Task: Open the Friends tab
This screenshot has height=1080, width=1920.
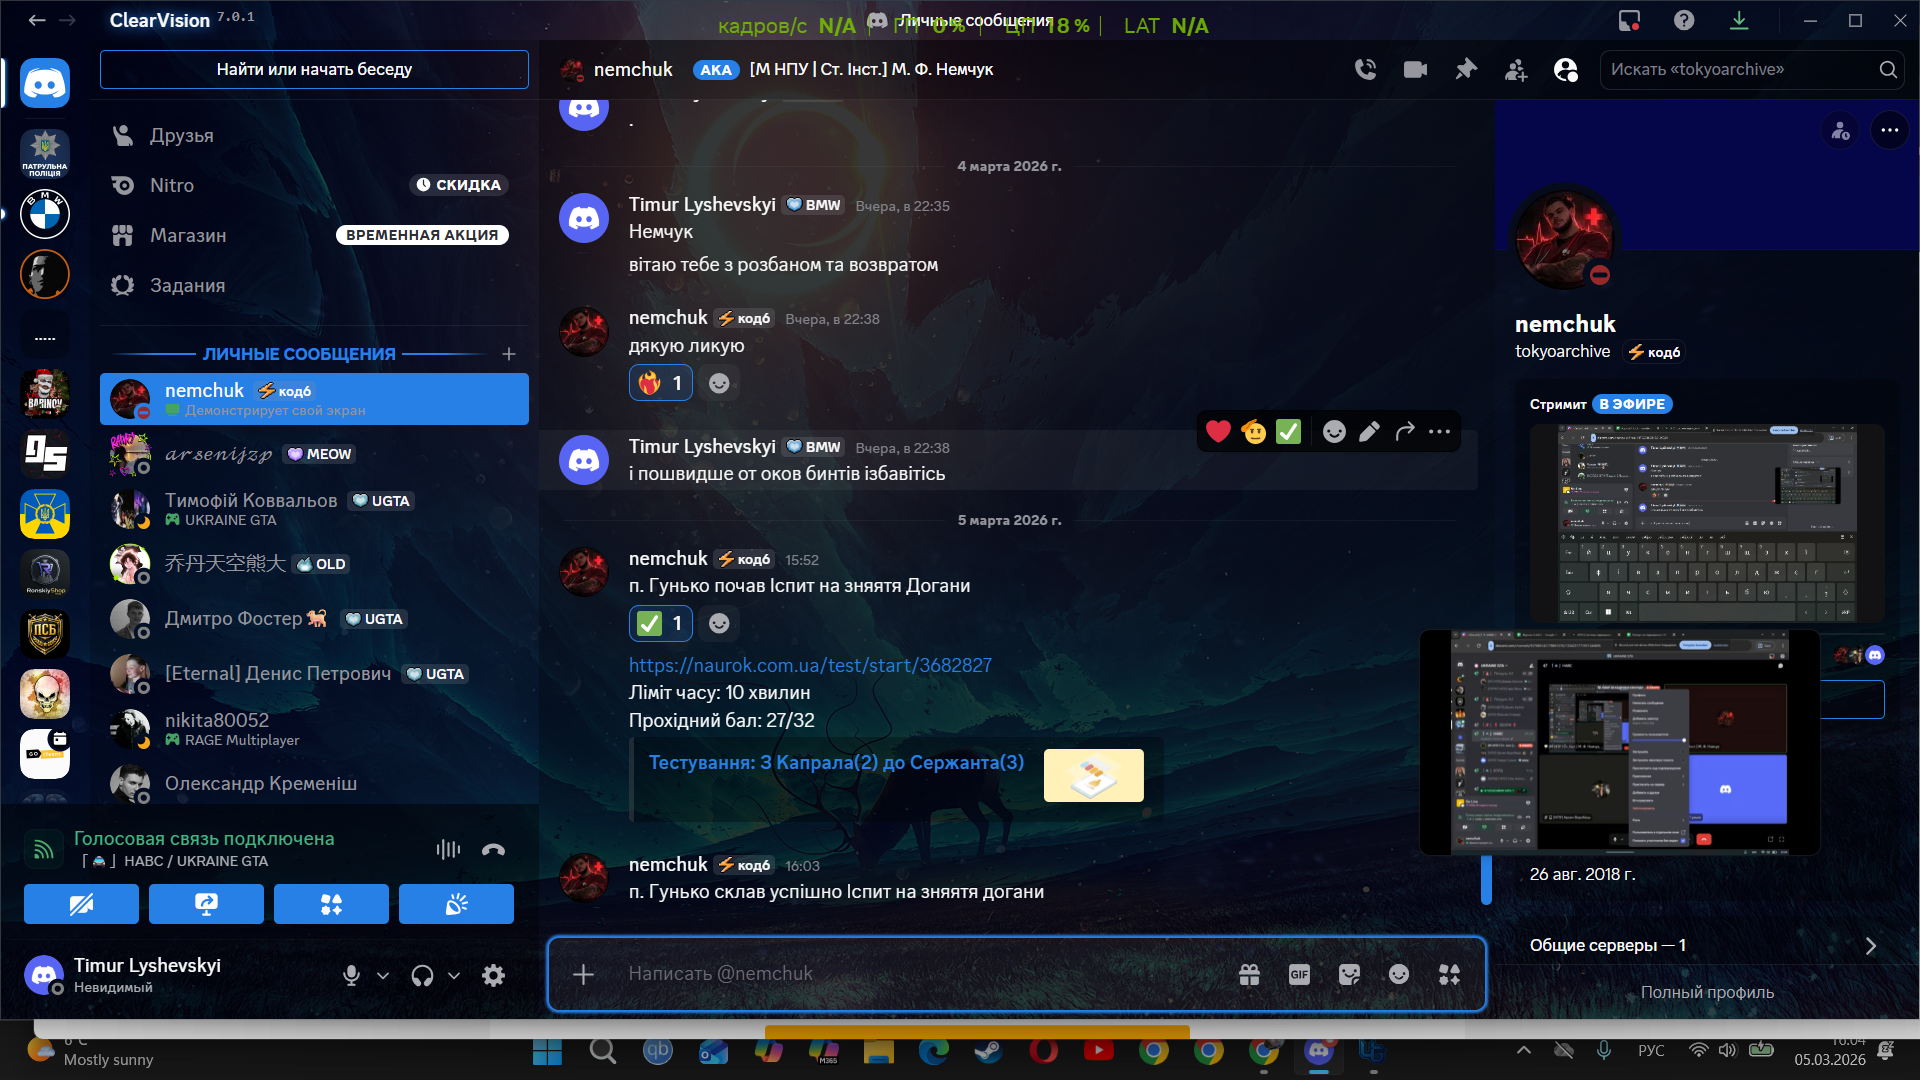Action: [x=181, y=135]
